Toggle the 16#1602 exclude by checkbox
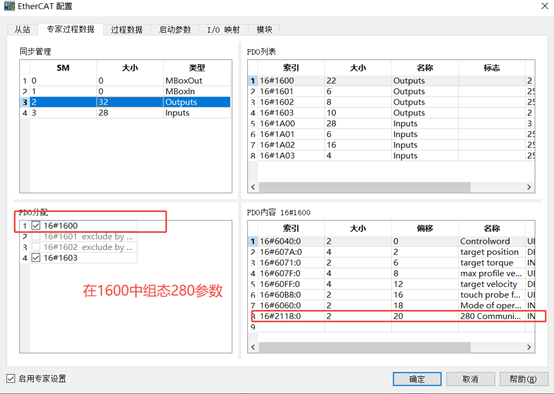This screenshot has height=394, width=554. coord(36,247)
